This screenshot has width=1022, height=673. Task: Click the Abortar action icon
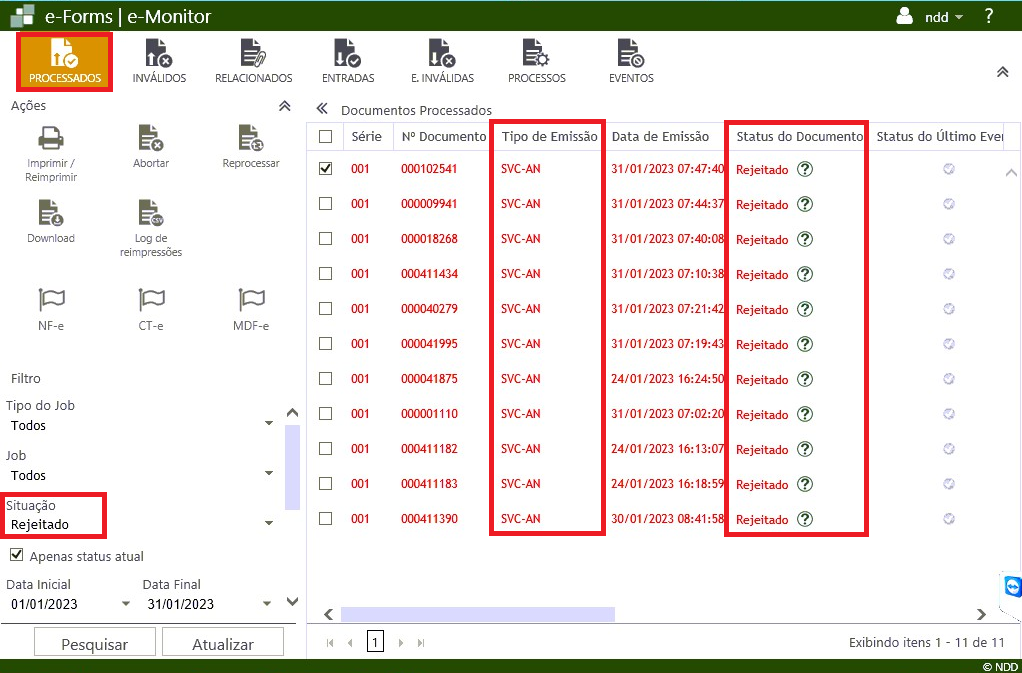pos(151,138)
